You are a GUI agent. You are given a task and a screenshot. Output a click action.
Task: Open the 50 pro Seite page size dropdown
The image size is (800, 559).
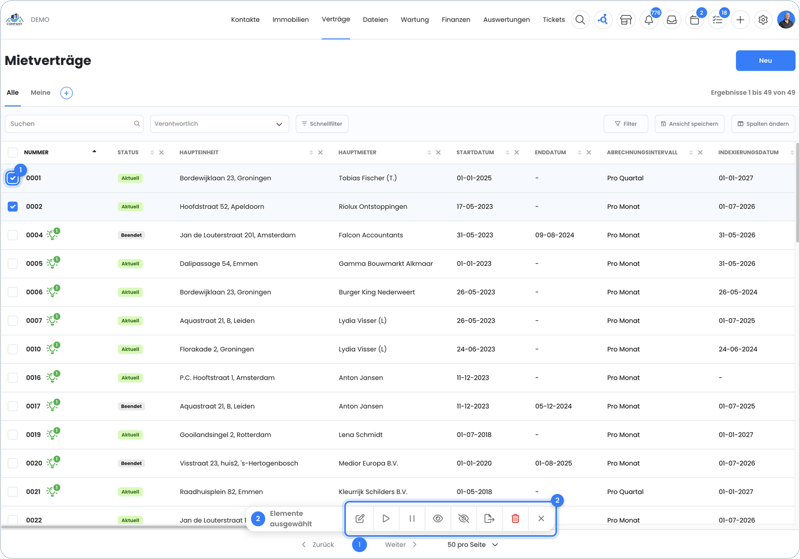[472, 545]
